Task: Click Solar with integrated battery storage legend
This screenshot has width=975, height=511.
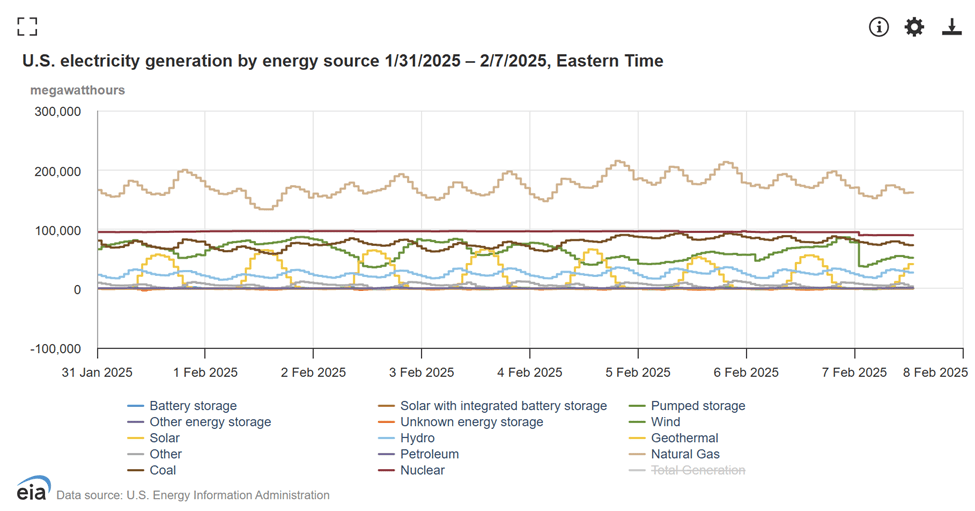Action: pos(503,406)
